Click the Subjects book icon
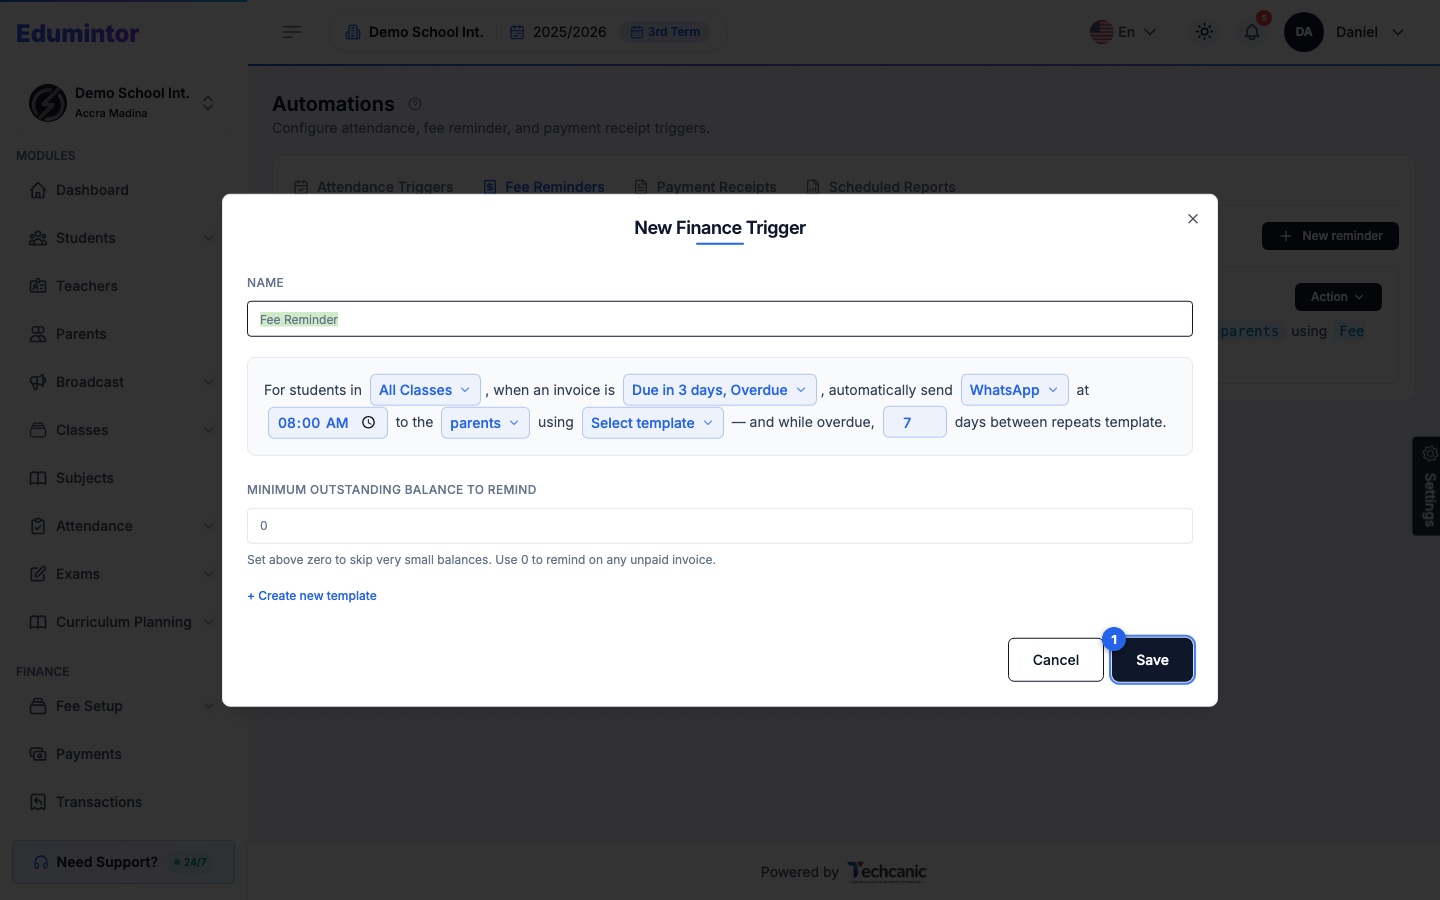 click(x=38, y=478)
